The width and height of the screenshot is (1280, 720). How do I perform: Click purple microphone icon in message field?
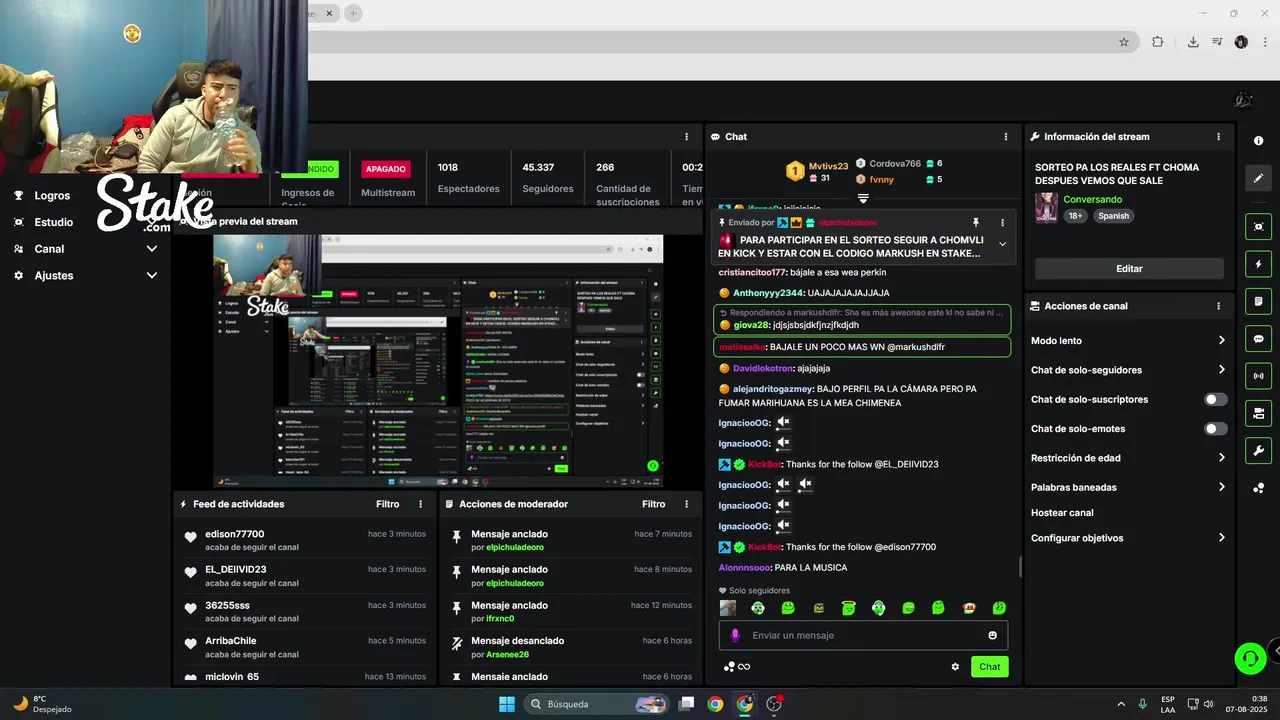(735, 635)
